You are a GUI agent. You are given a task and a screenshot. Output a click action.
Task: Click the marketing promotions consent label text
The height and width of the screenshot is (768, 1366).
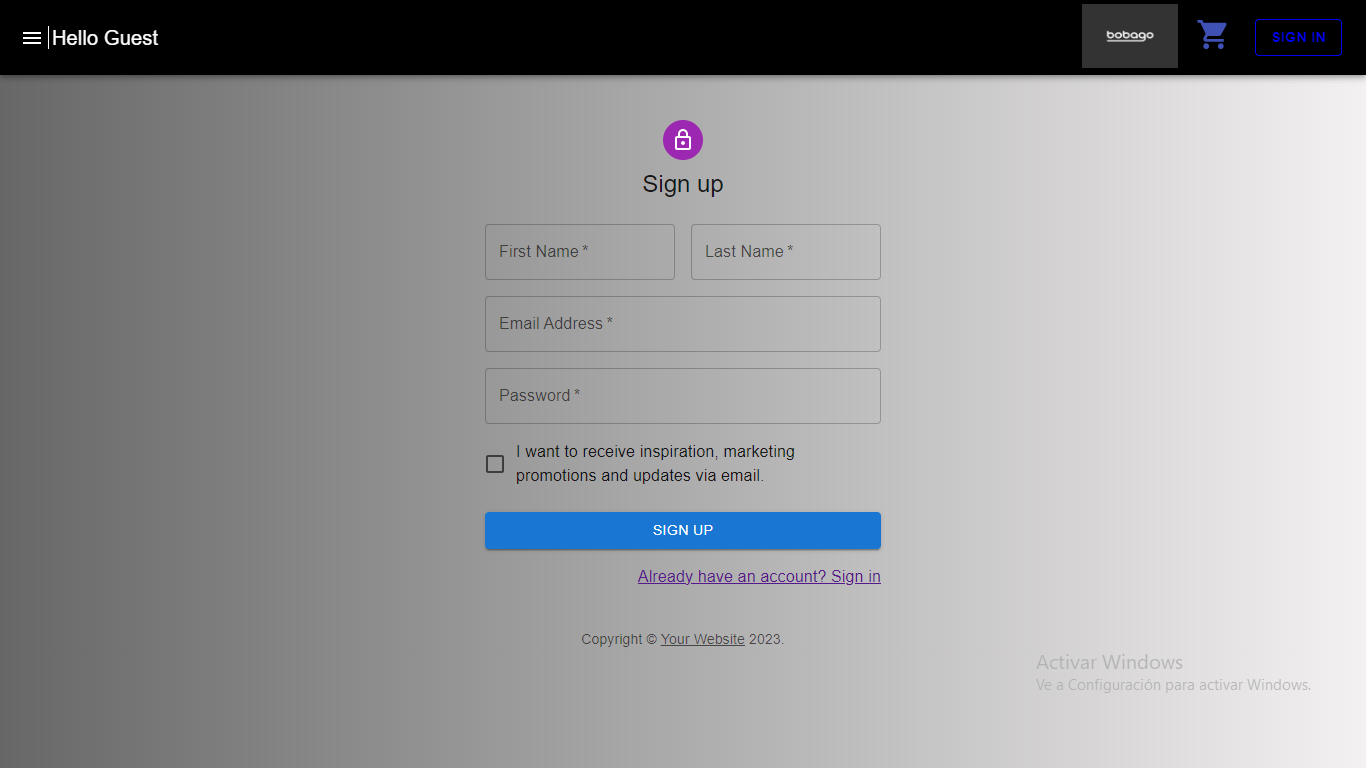coord(655,463)
